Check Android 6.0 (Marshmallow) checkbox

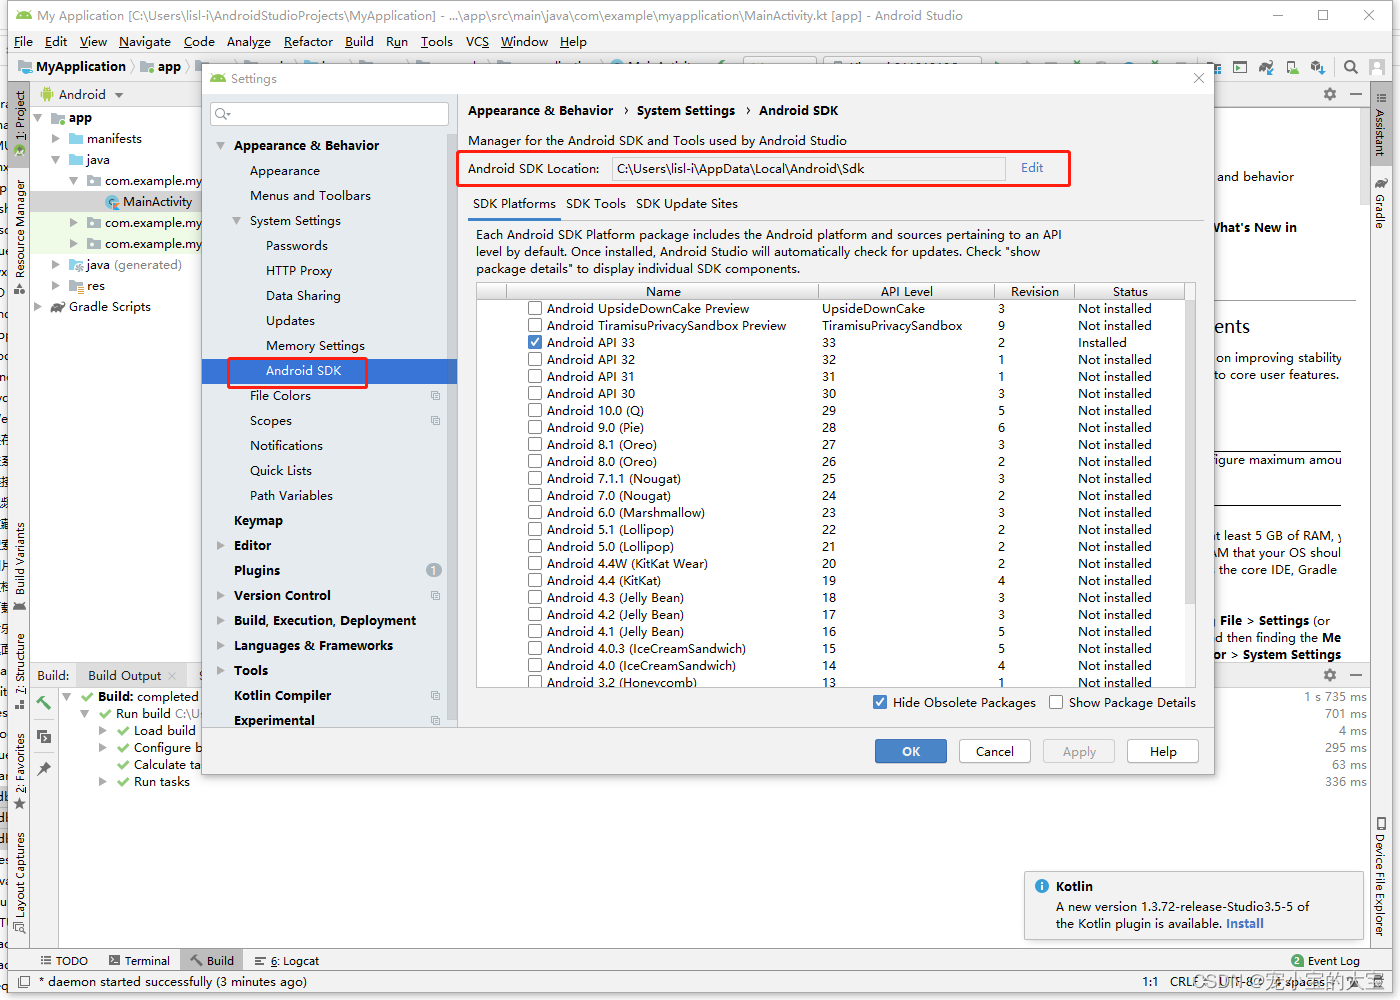click(x=535, y=513)
